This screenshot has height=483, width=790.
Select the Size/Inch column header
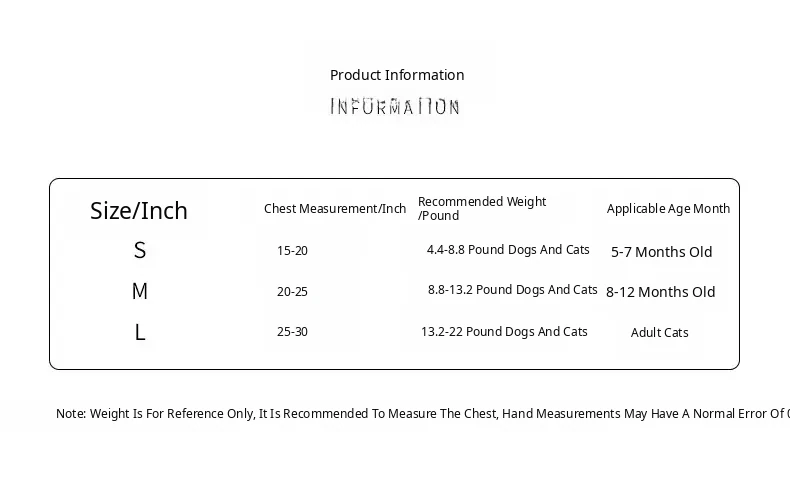coord(139,211)
